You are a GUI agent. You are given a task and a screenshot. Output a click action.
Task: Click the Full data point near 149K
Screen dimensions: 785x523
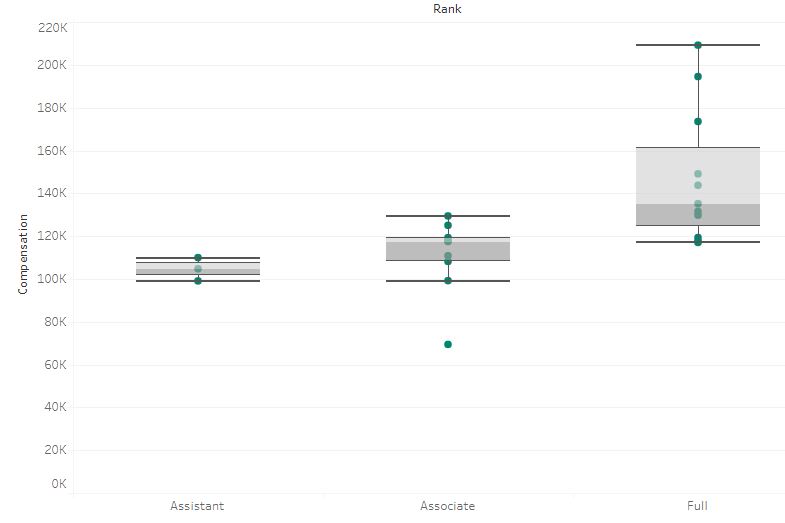tap(698, 174)
